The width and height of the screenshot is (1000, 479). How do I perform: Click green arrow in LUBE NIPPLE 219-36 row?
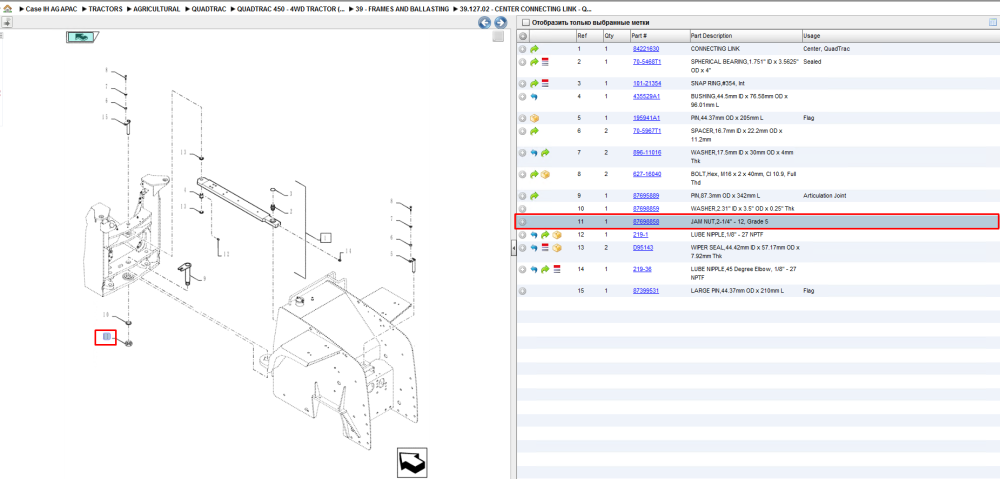[x=545, y=269]
